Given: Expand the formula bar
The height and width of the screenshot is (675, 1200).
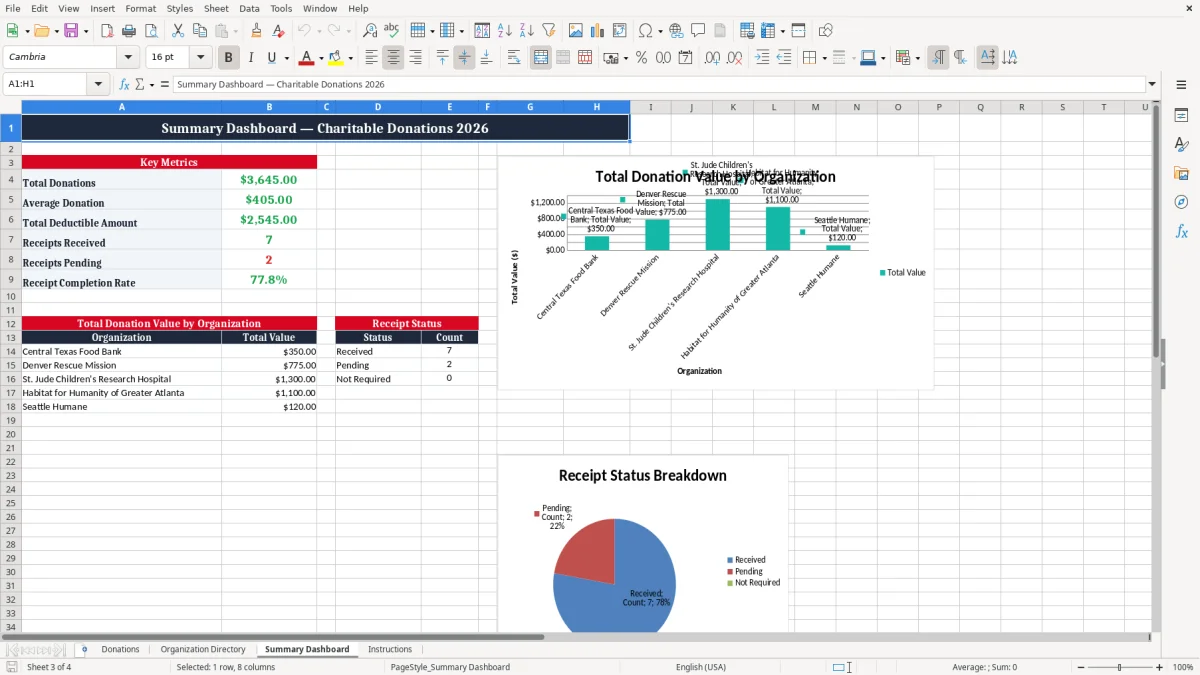Looking at the screenshot, I should point(1152,85).
